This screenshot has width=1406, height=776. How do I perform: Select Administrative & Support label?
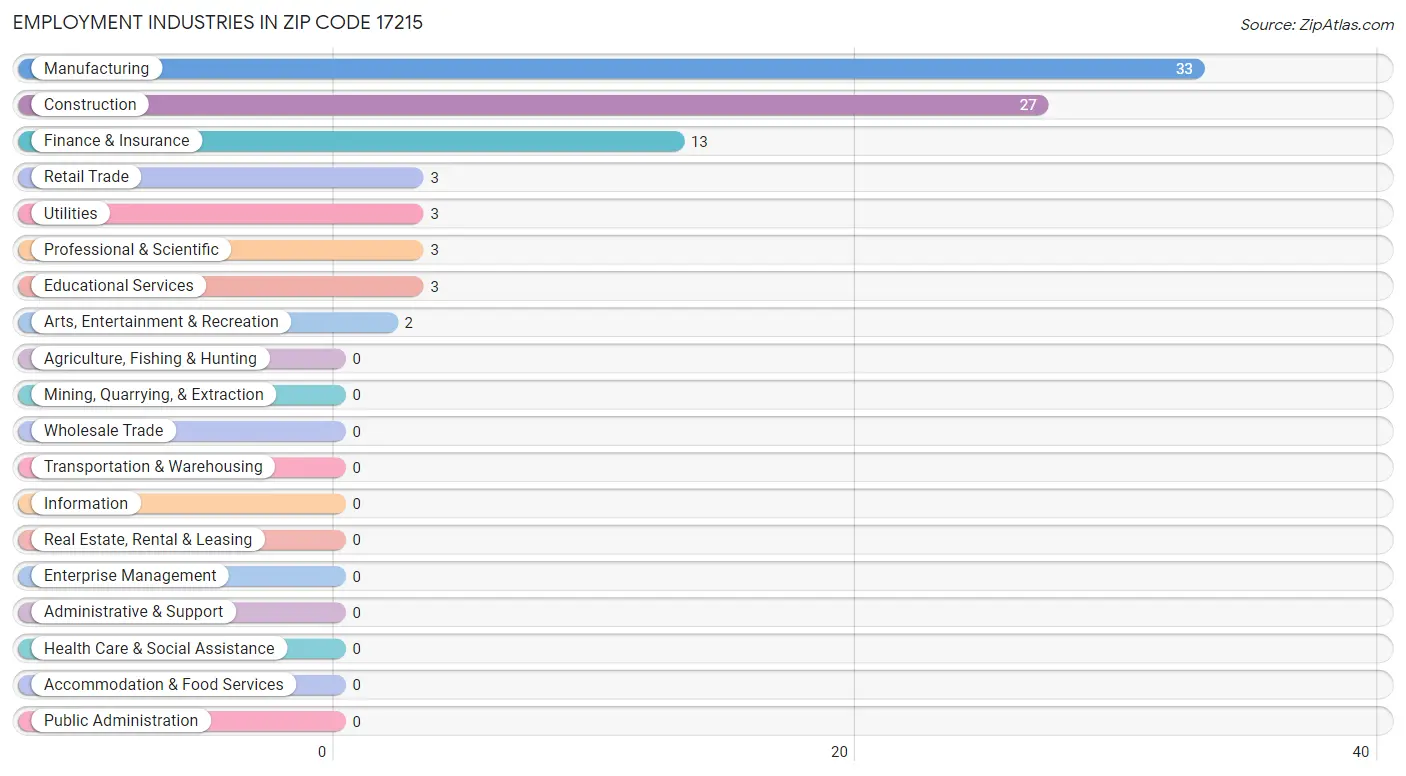134,611
